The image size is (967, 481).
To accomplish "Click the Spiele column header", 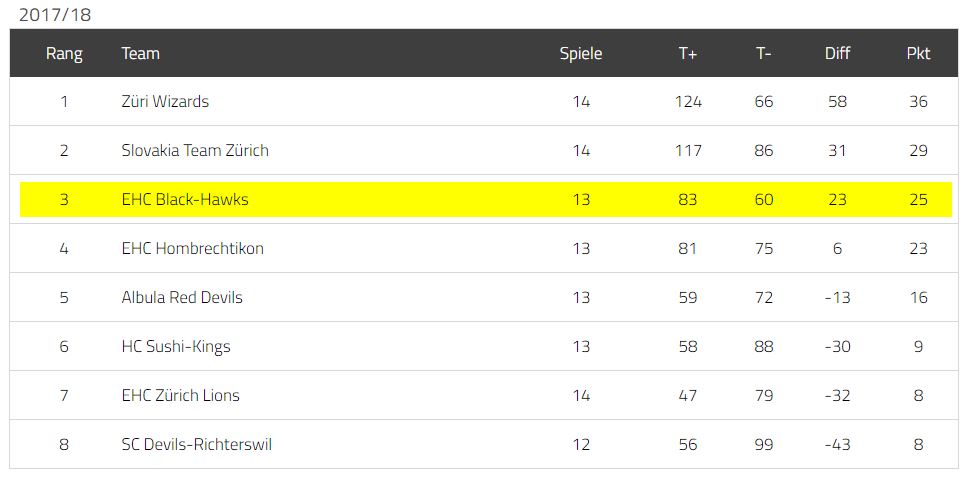I will [x=581, y=54].
